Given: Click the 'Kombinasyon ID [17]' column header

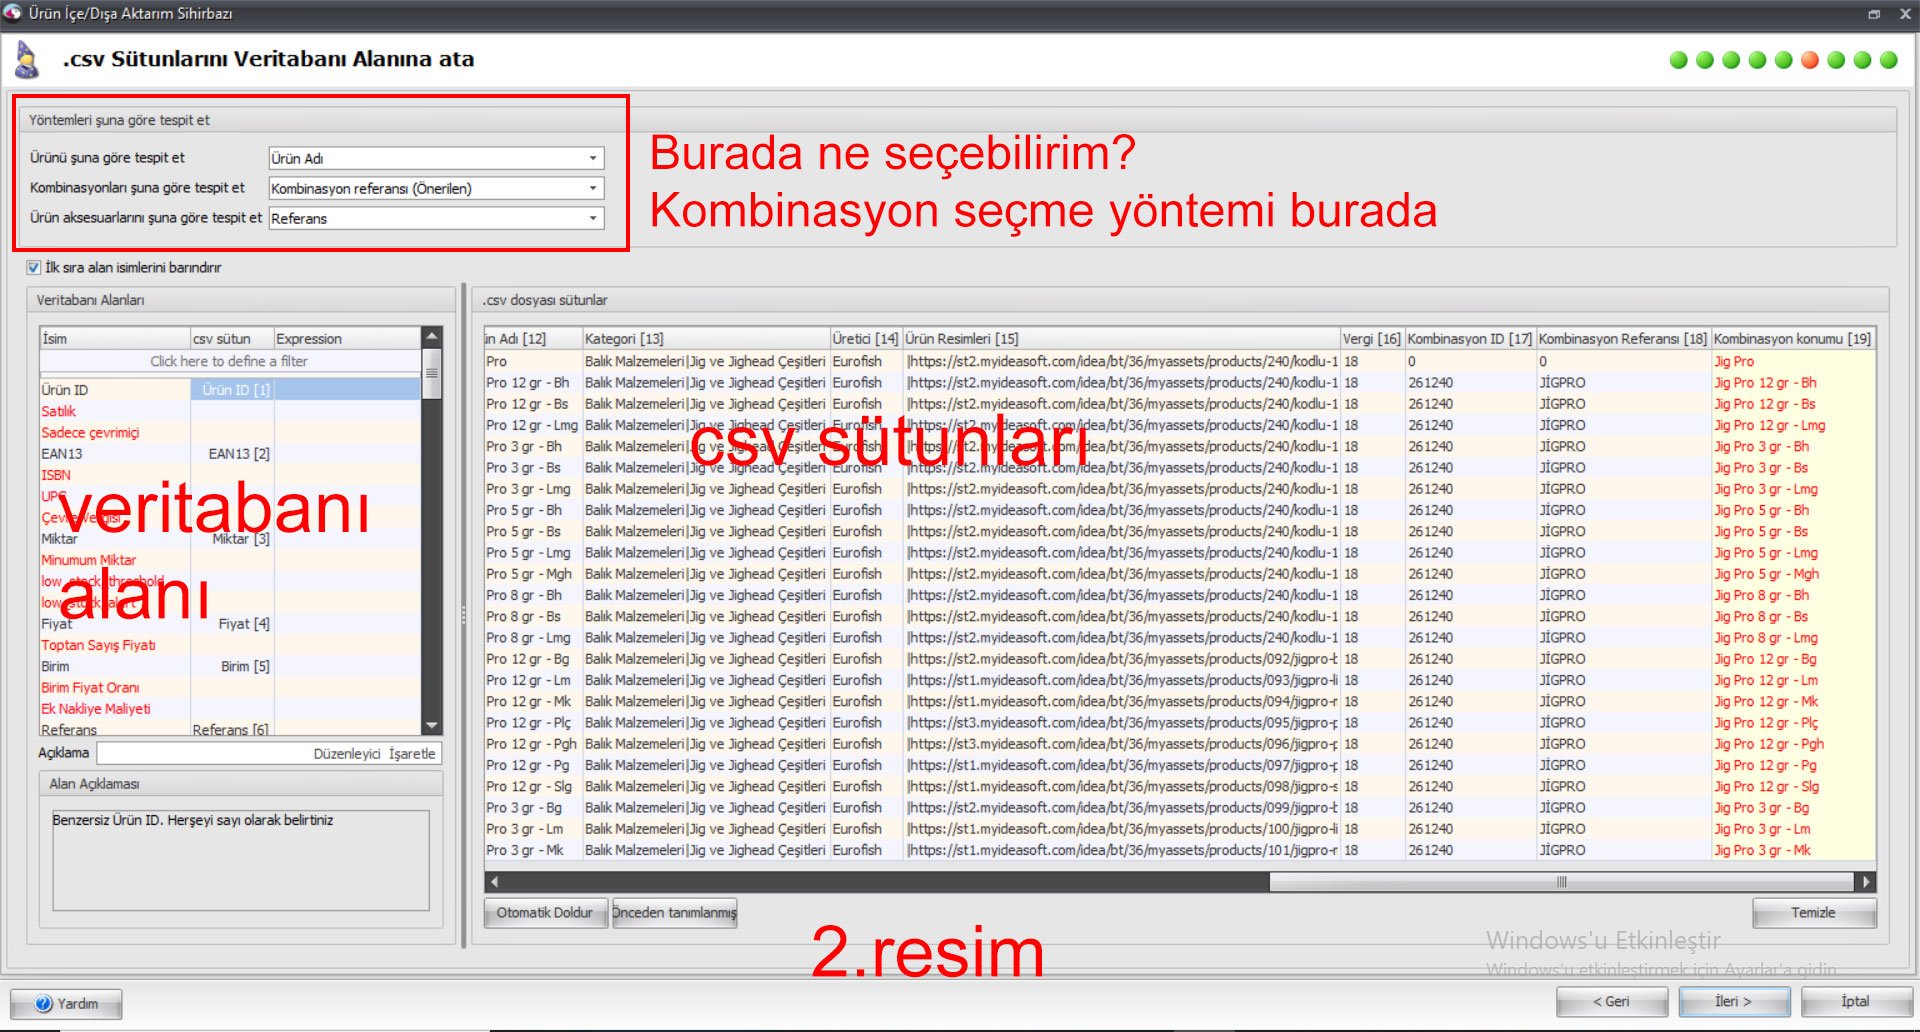Looking at the screenshot, I should (1470, 339).
